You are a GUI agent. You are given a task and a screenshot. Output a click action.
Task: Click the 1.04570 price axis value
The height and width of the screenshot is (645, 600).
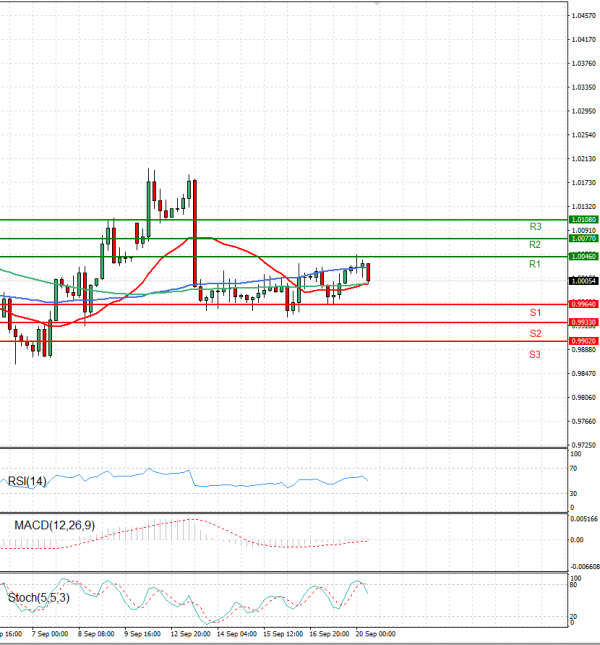point(584,16)
